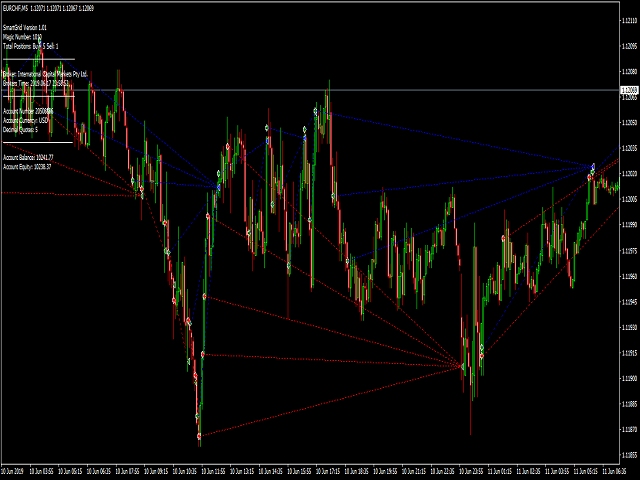Image resolution: width=640 pixels, height=480 pixels.
Task: Select the 1.11855 price scale label
Action: click(x=630, y=455)
